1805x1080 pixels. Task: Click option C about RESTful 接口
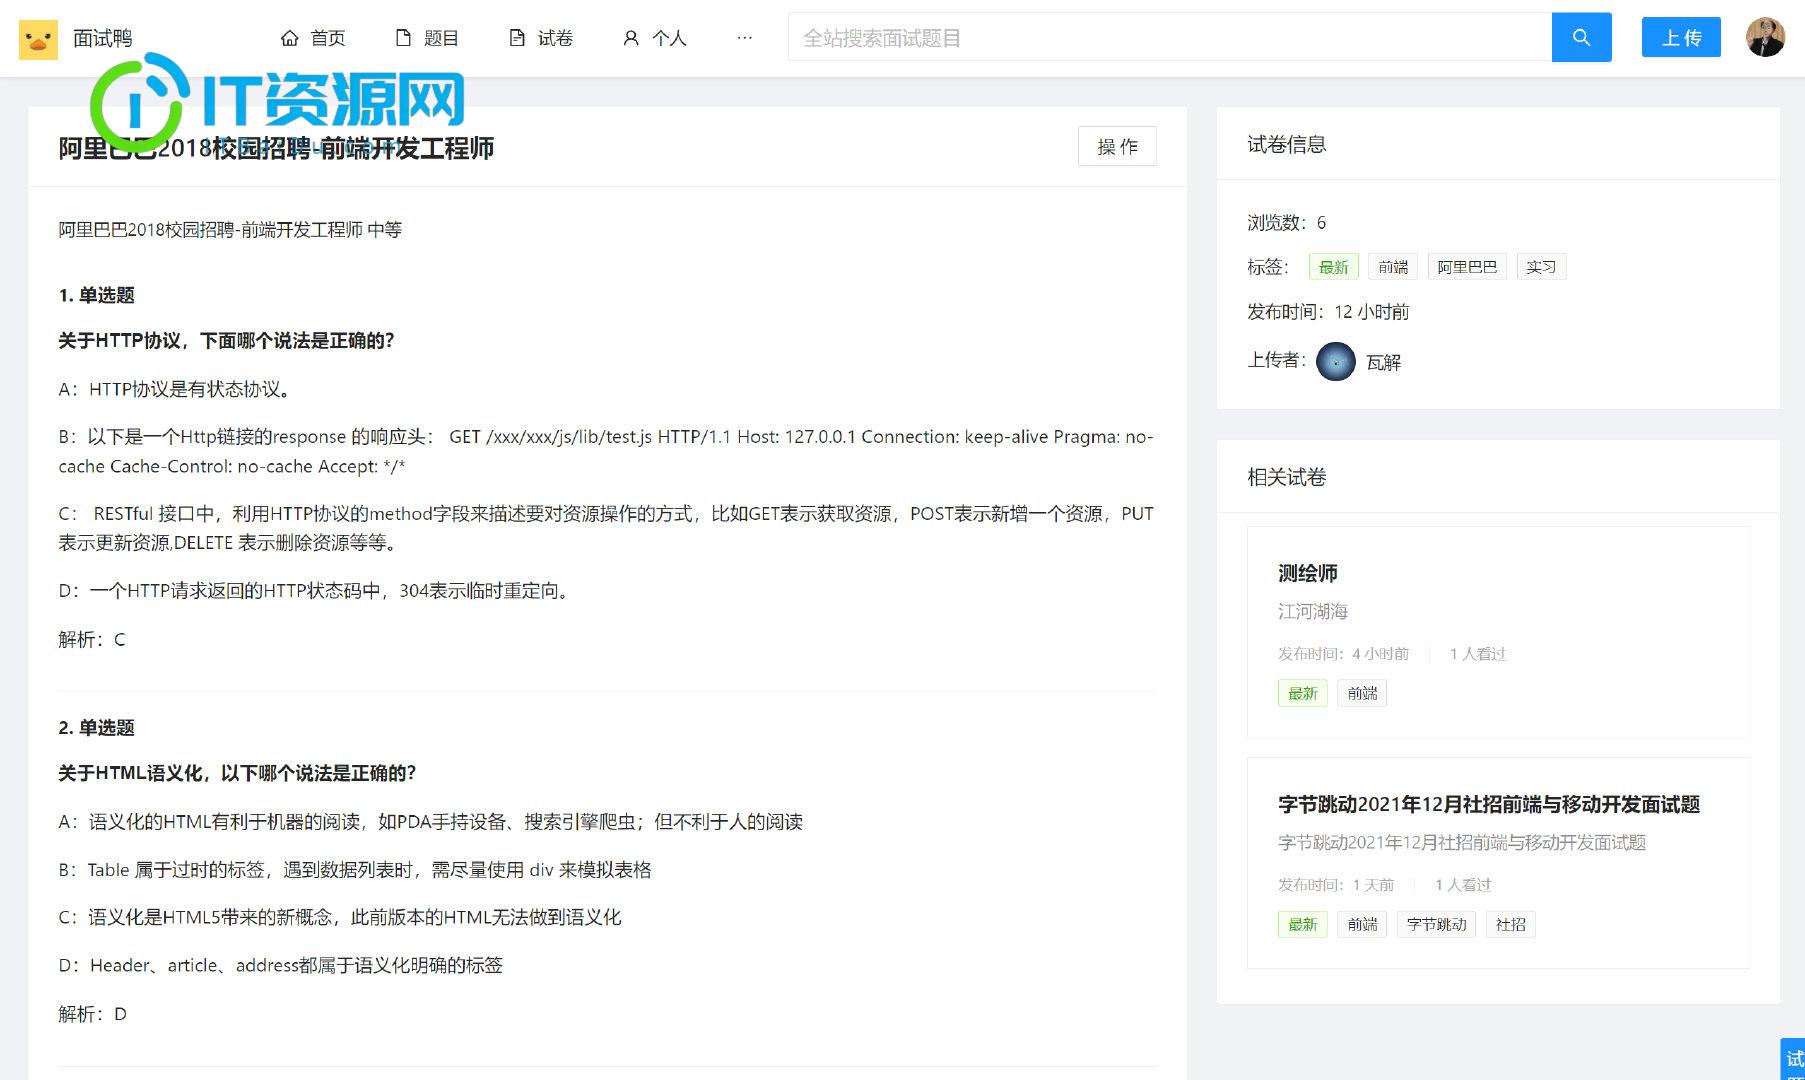pyautogui.click(x=606, y=528)
